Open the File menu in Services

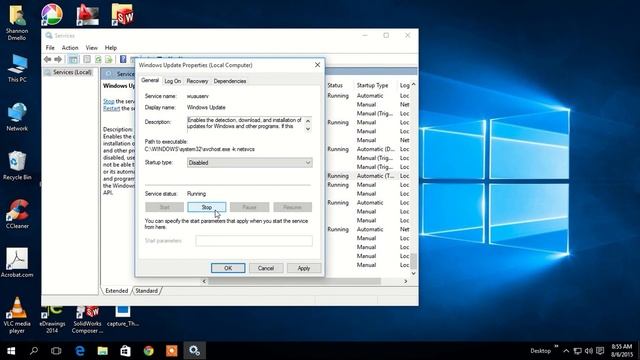point(50,48)
